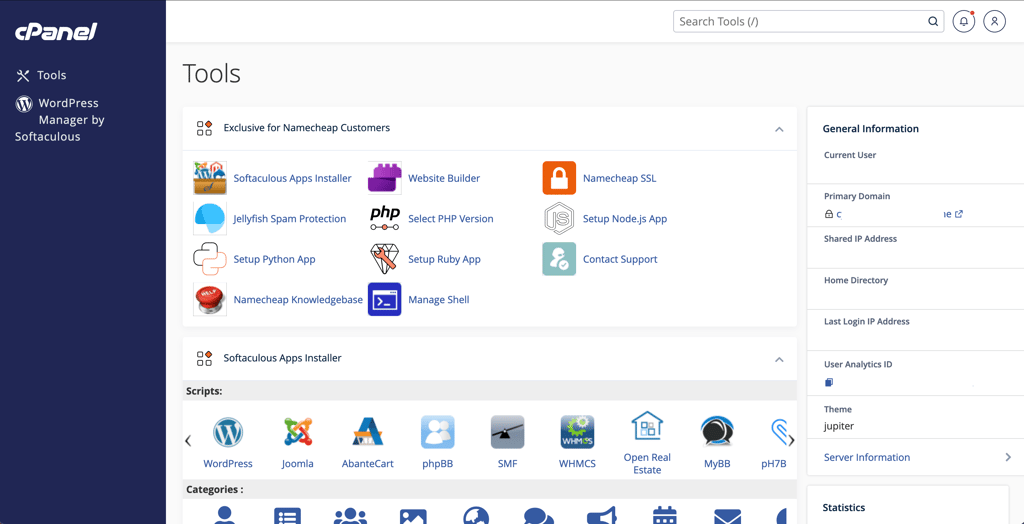Open the Setup Node.js App link
The height and width of the screenshot is (524, 1024).
click(625, 219)
